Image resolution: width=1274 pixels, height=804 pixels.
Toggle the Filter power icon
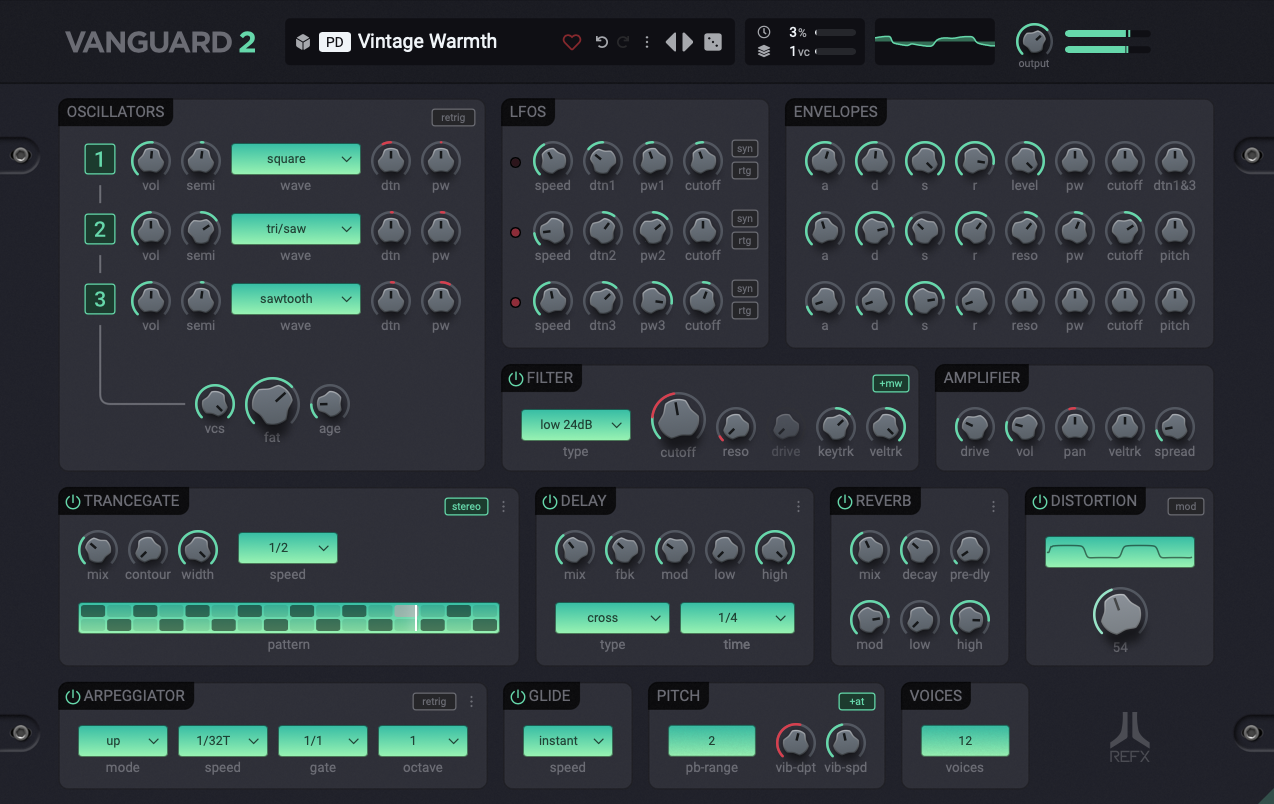(x=516, y=378)
